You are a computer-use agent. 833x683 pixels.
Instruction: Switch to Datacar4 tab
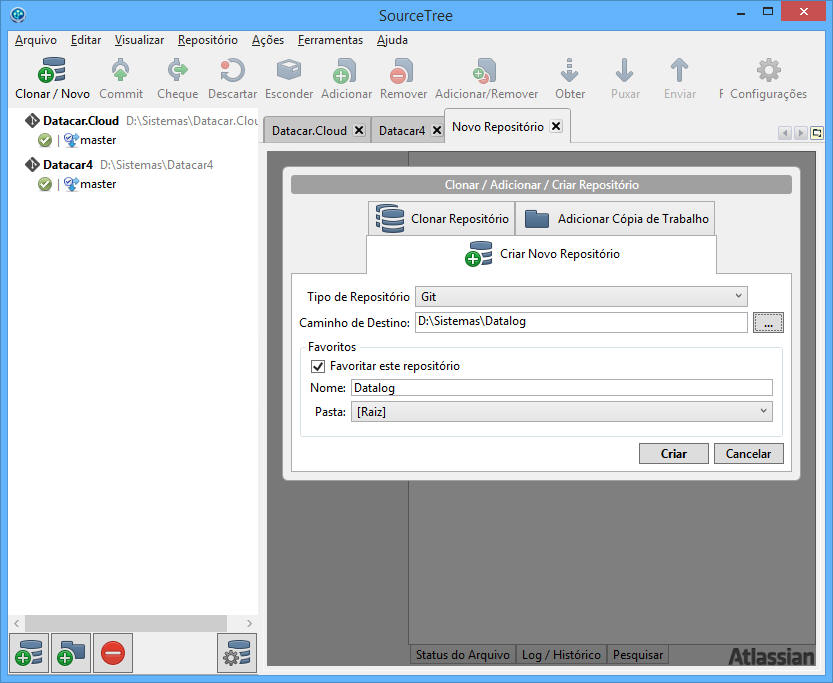pos(402,131)
